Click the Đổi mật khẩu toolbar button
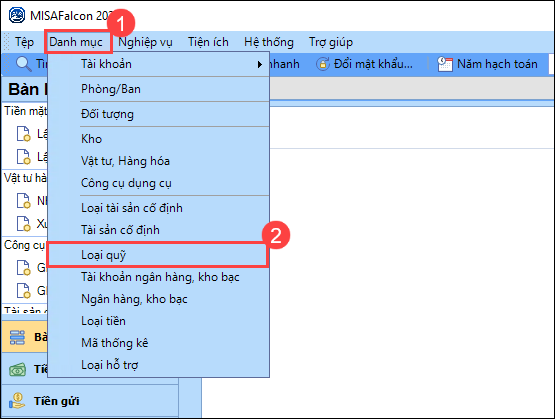 click(x=365, y=64)
